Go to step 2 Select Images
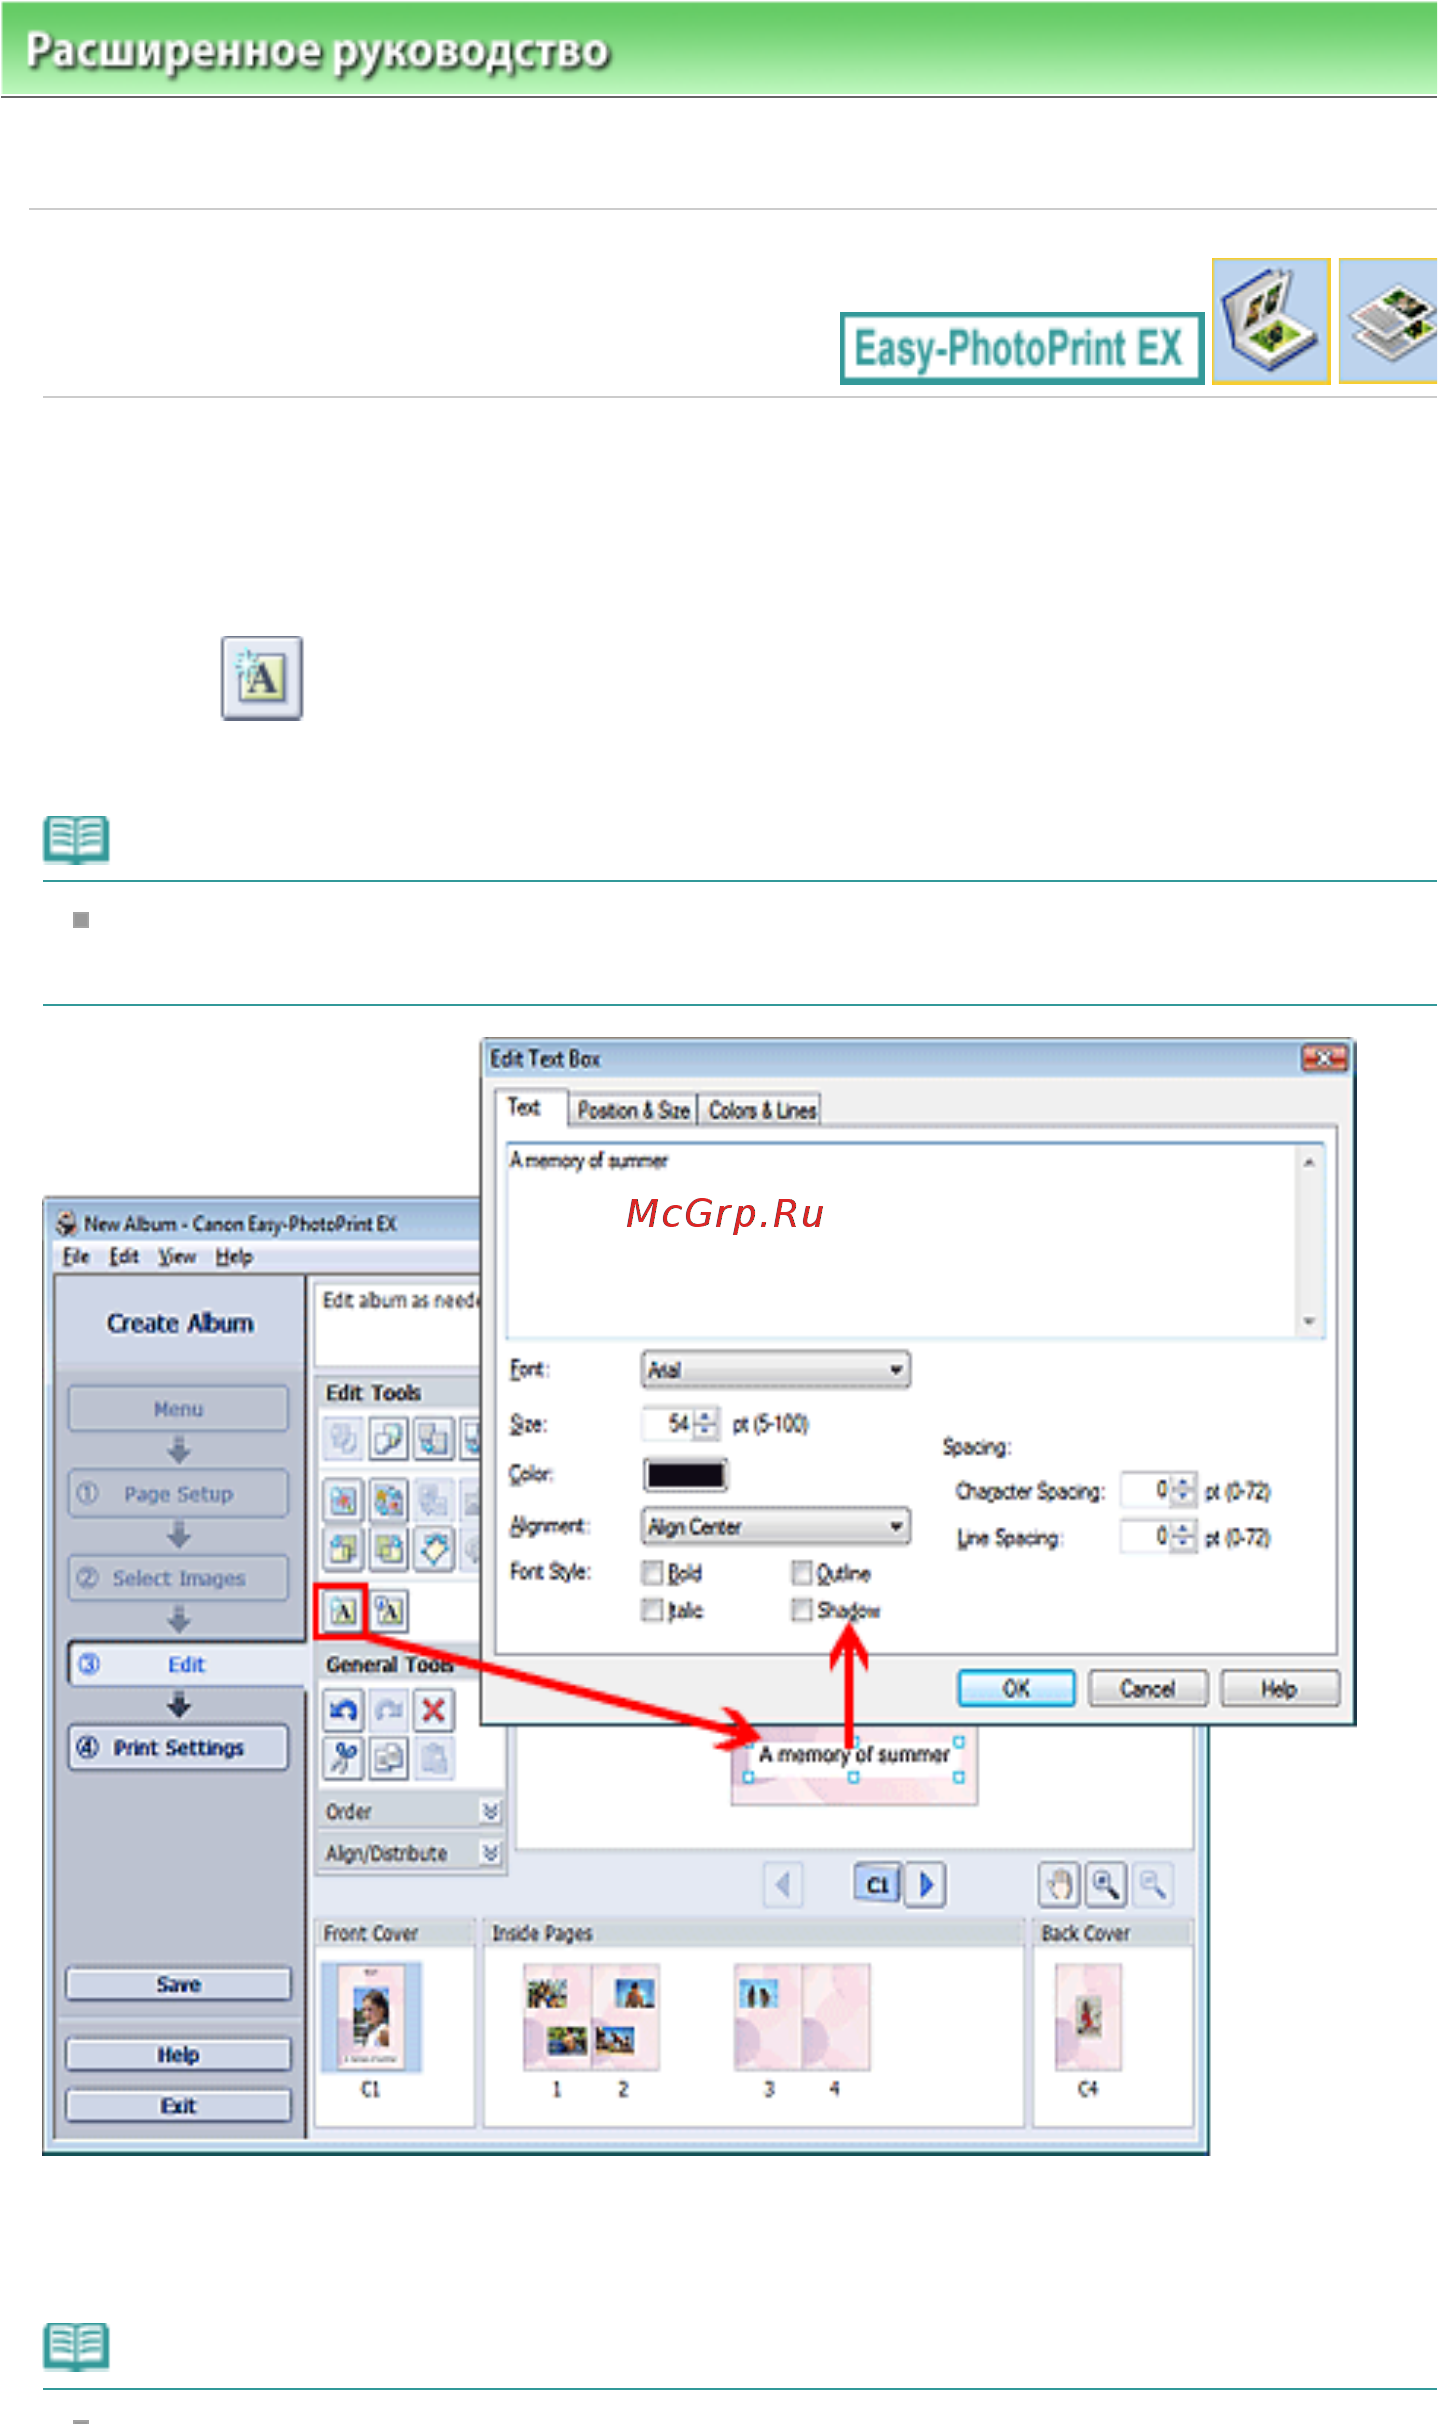The width and height of the screenshot is (1438, 2424). pyautogui.click(x=179, y=1578)
